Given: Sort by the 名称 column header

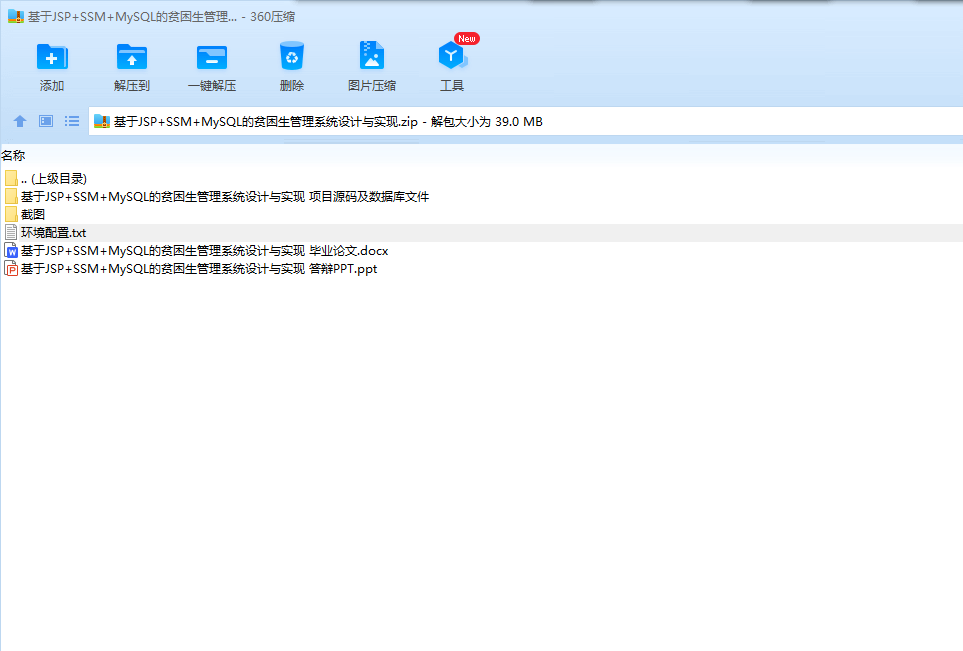Looking at the screenshot, I should 13,155.
